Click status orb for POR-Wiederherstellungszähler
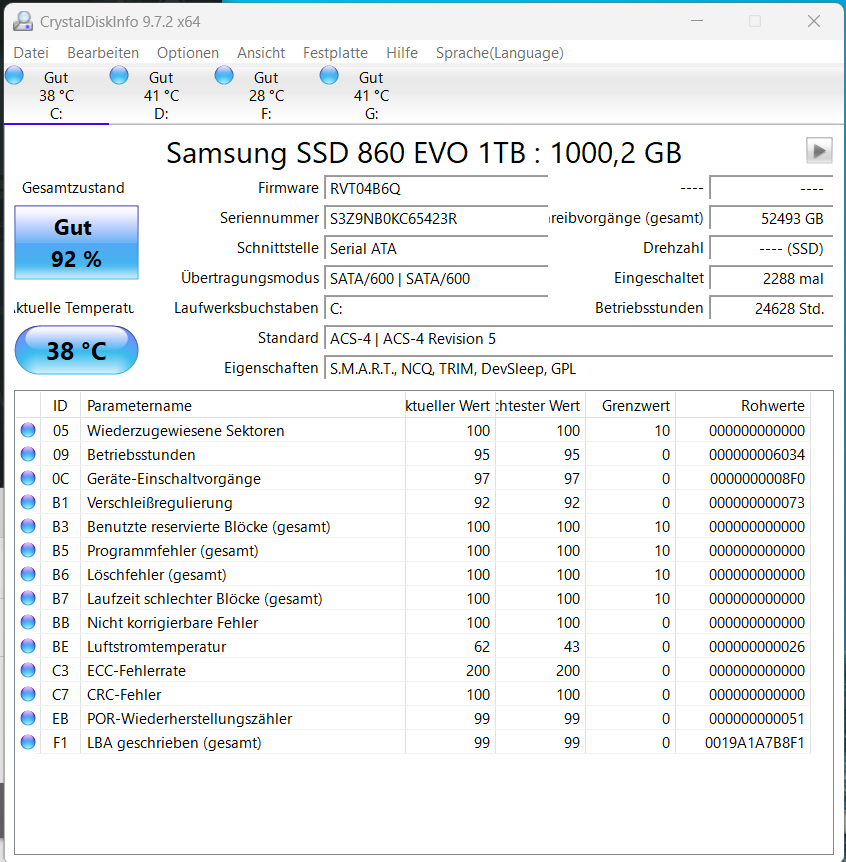The height and width of the screenshot is (862, 846). point(28,718)
